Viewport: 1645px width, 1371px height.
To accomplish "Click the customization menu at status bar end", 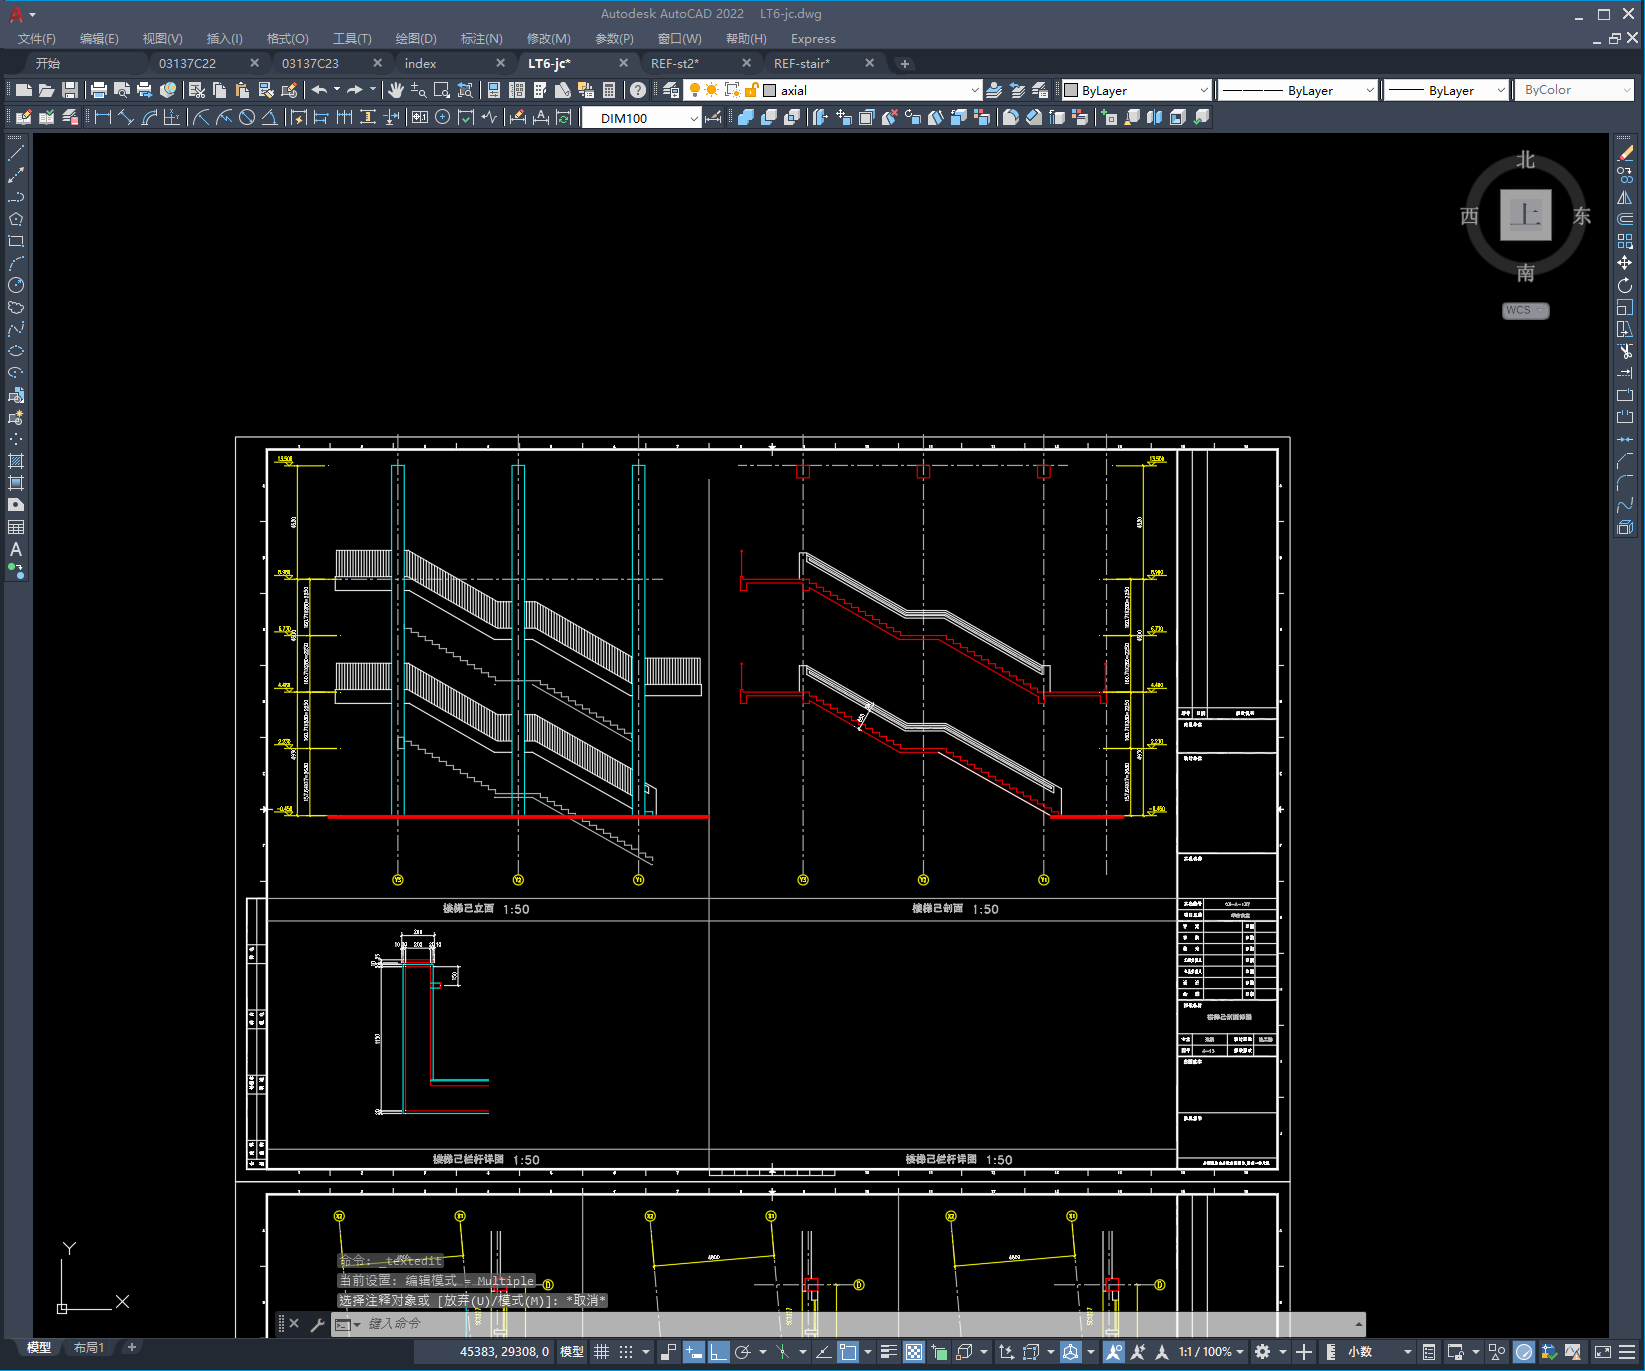I will coord(1628,1352).
